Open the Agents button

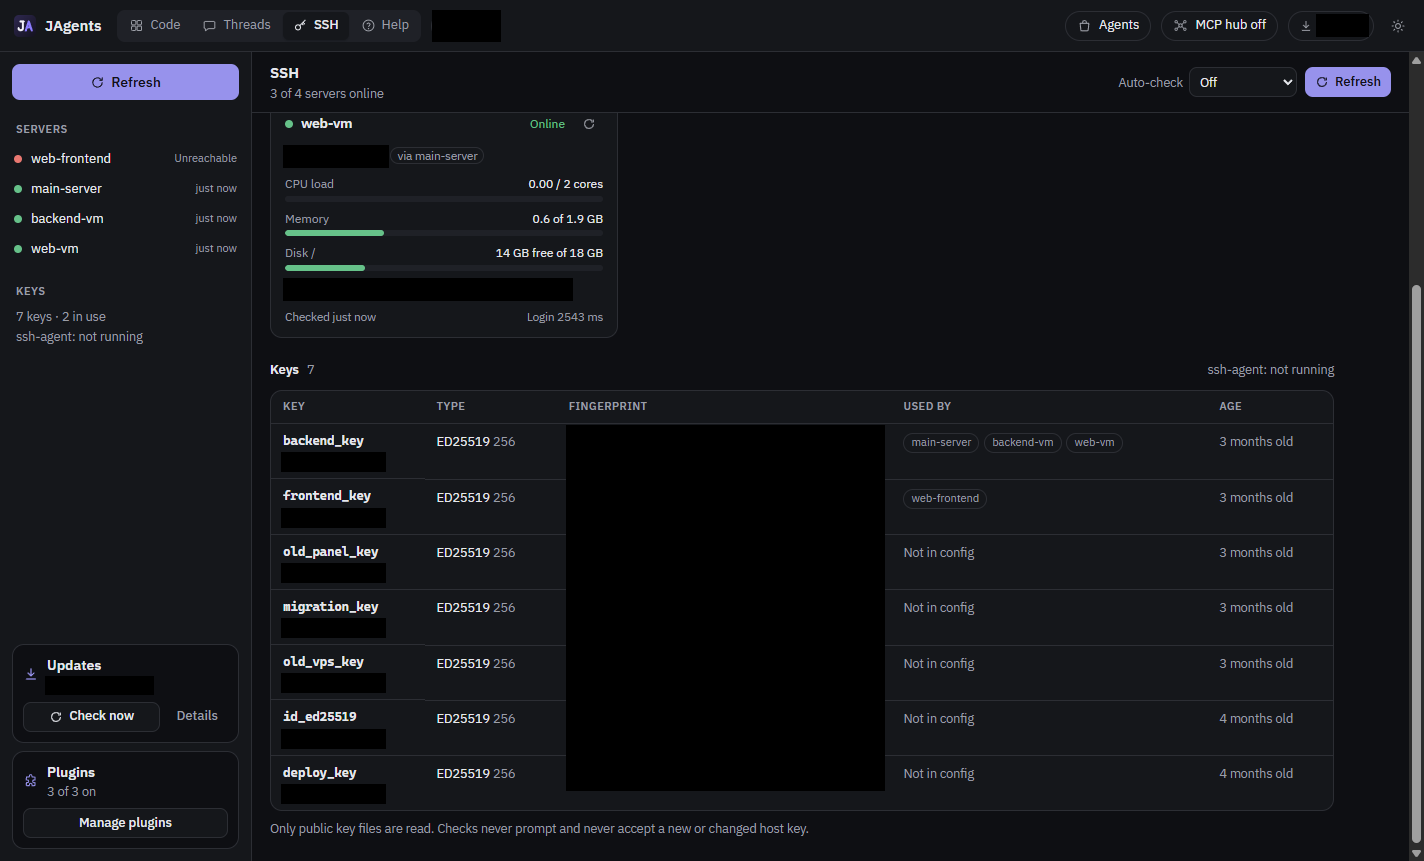tap(1108, 25)
